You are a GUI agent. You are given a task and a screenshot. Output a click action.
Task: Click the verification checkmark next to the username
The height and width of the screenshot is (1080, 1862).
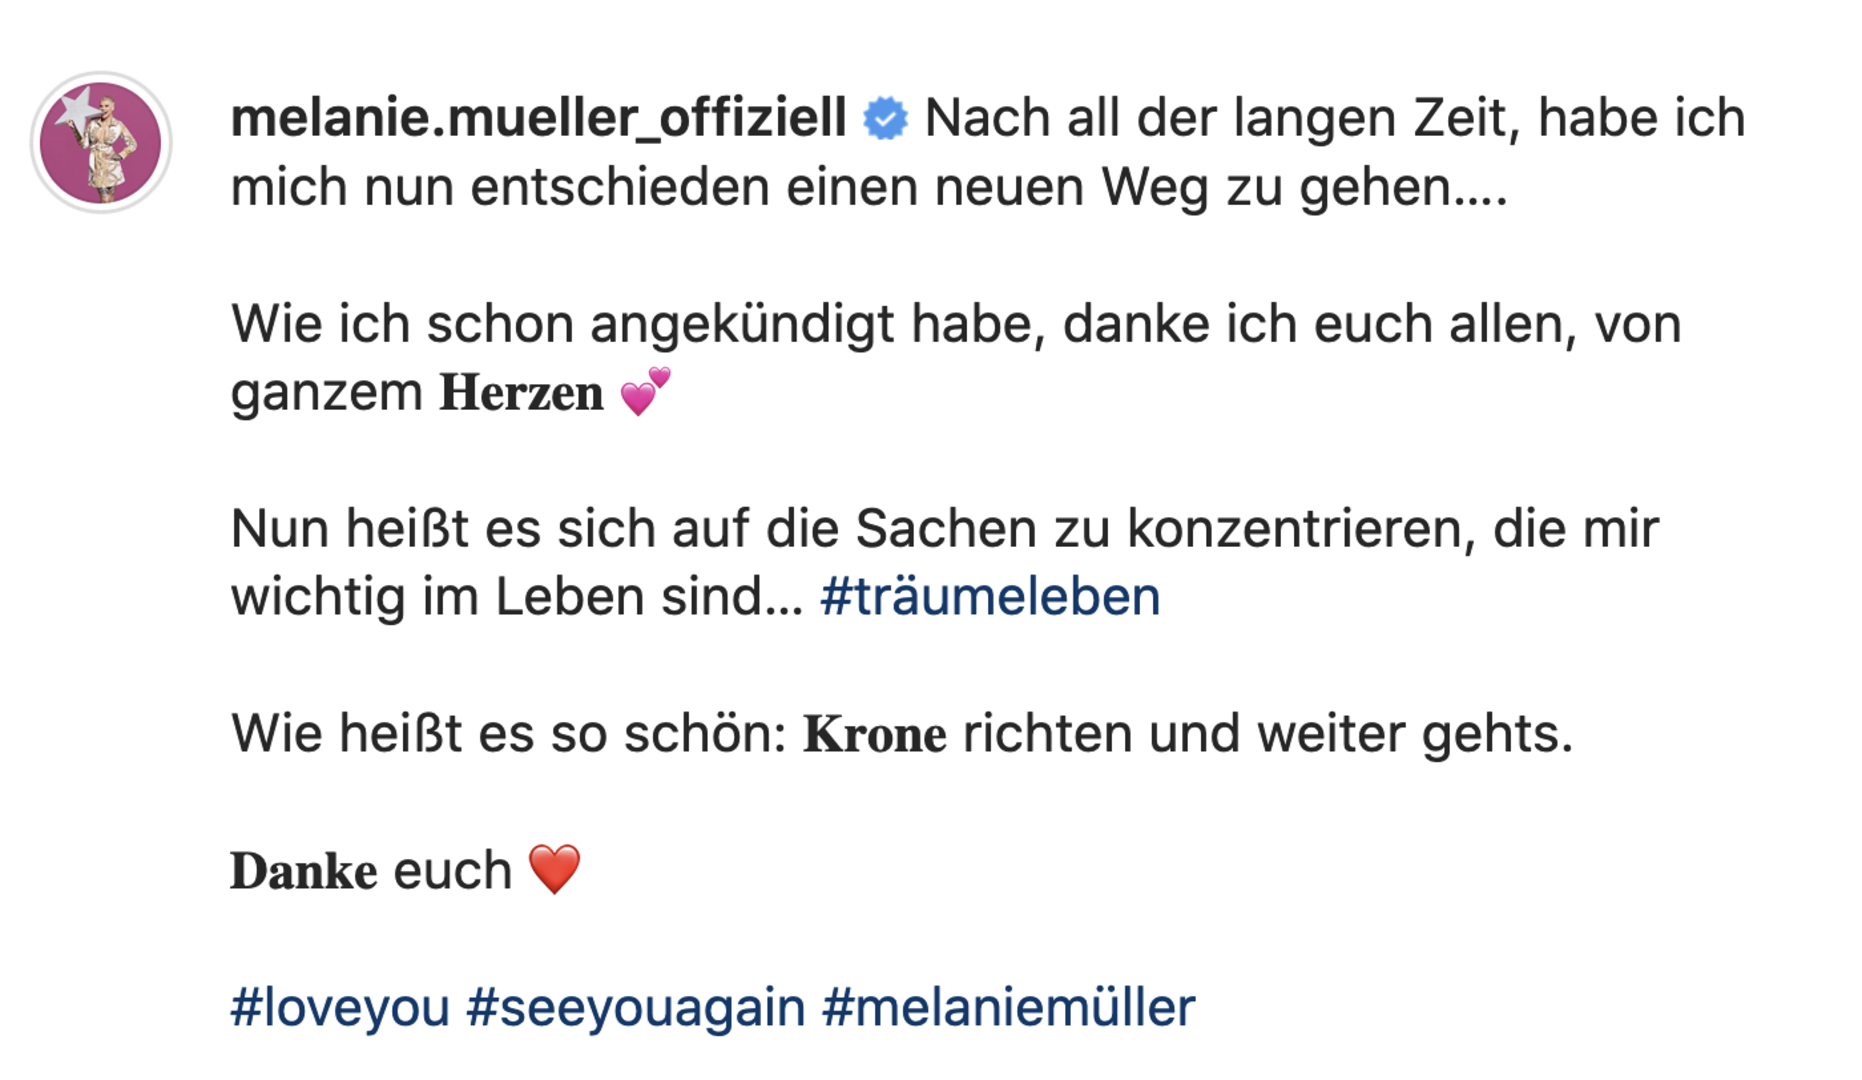point(884,118)
